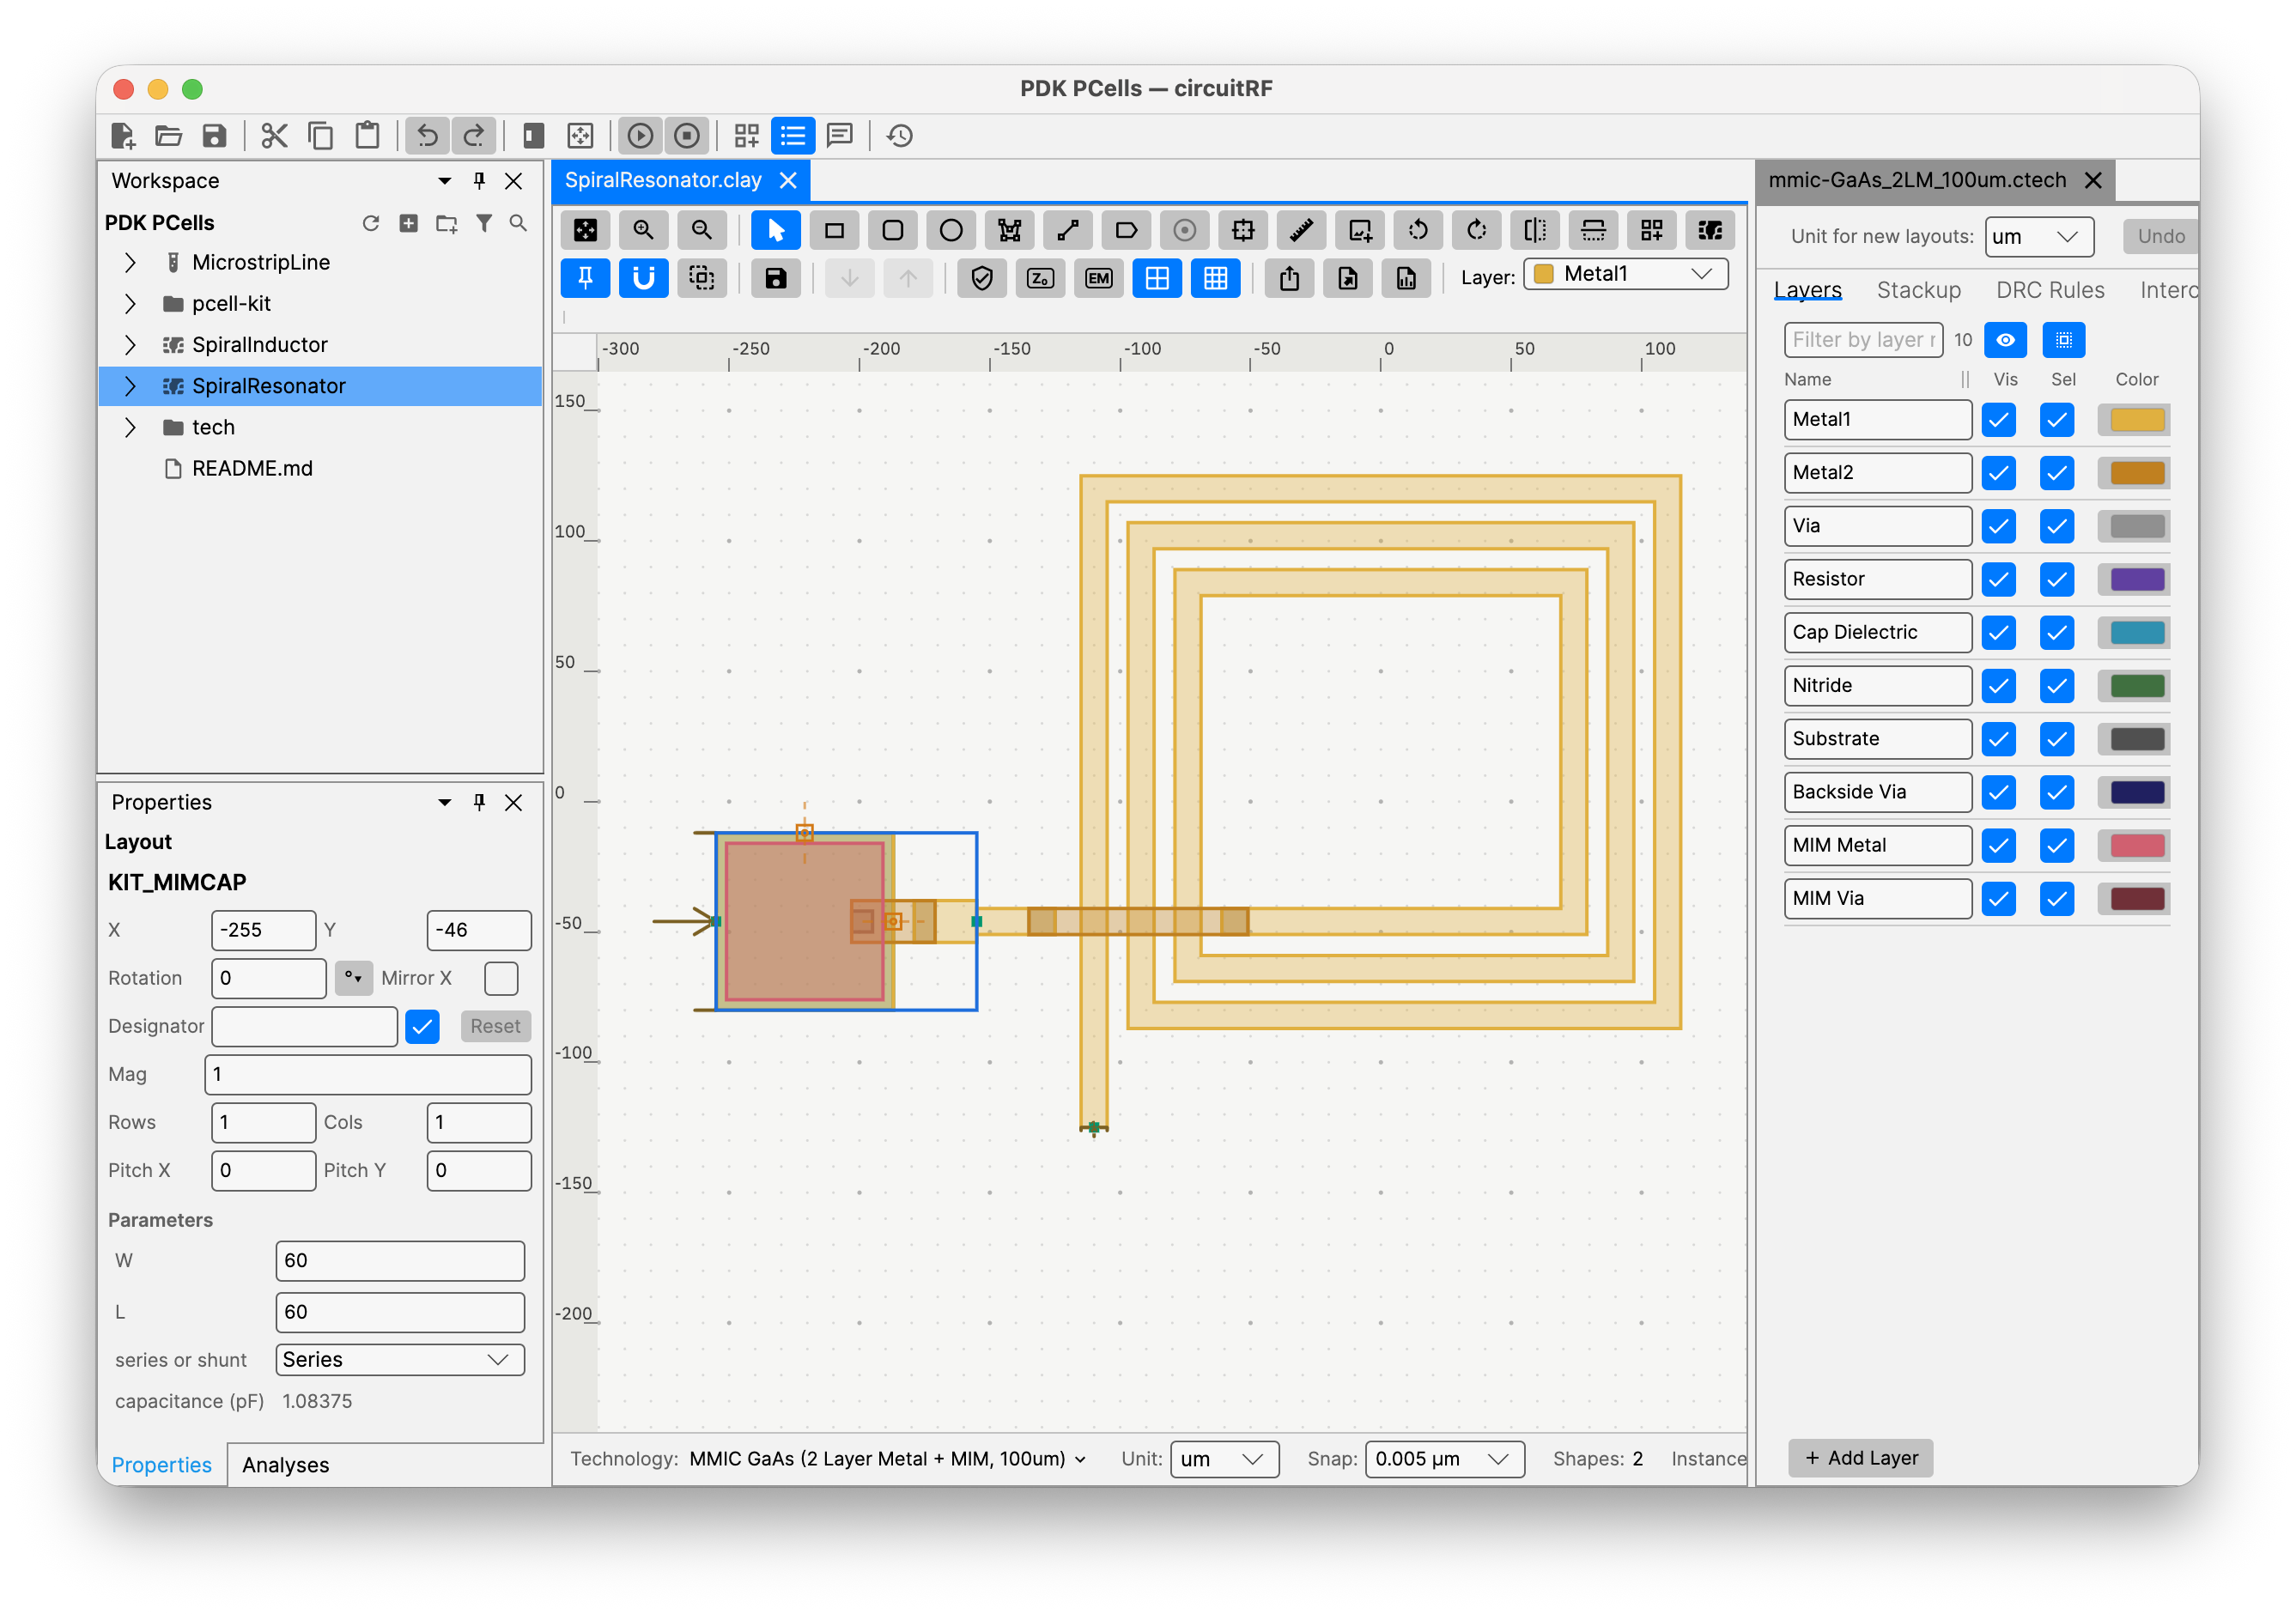Click the Cap Dielectric color swatch
Image resolution: width=2296 pixels, height=1614 pixels.
(2136, 632)
